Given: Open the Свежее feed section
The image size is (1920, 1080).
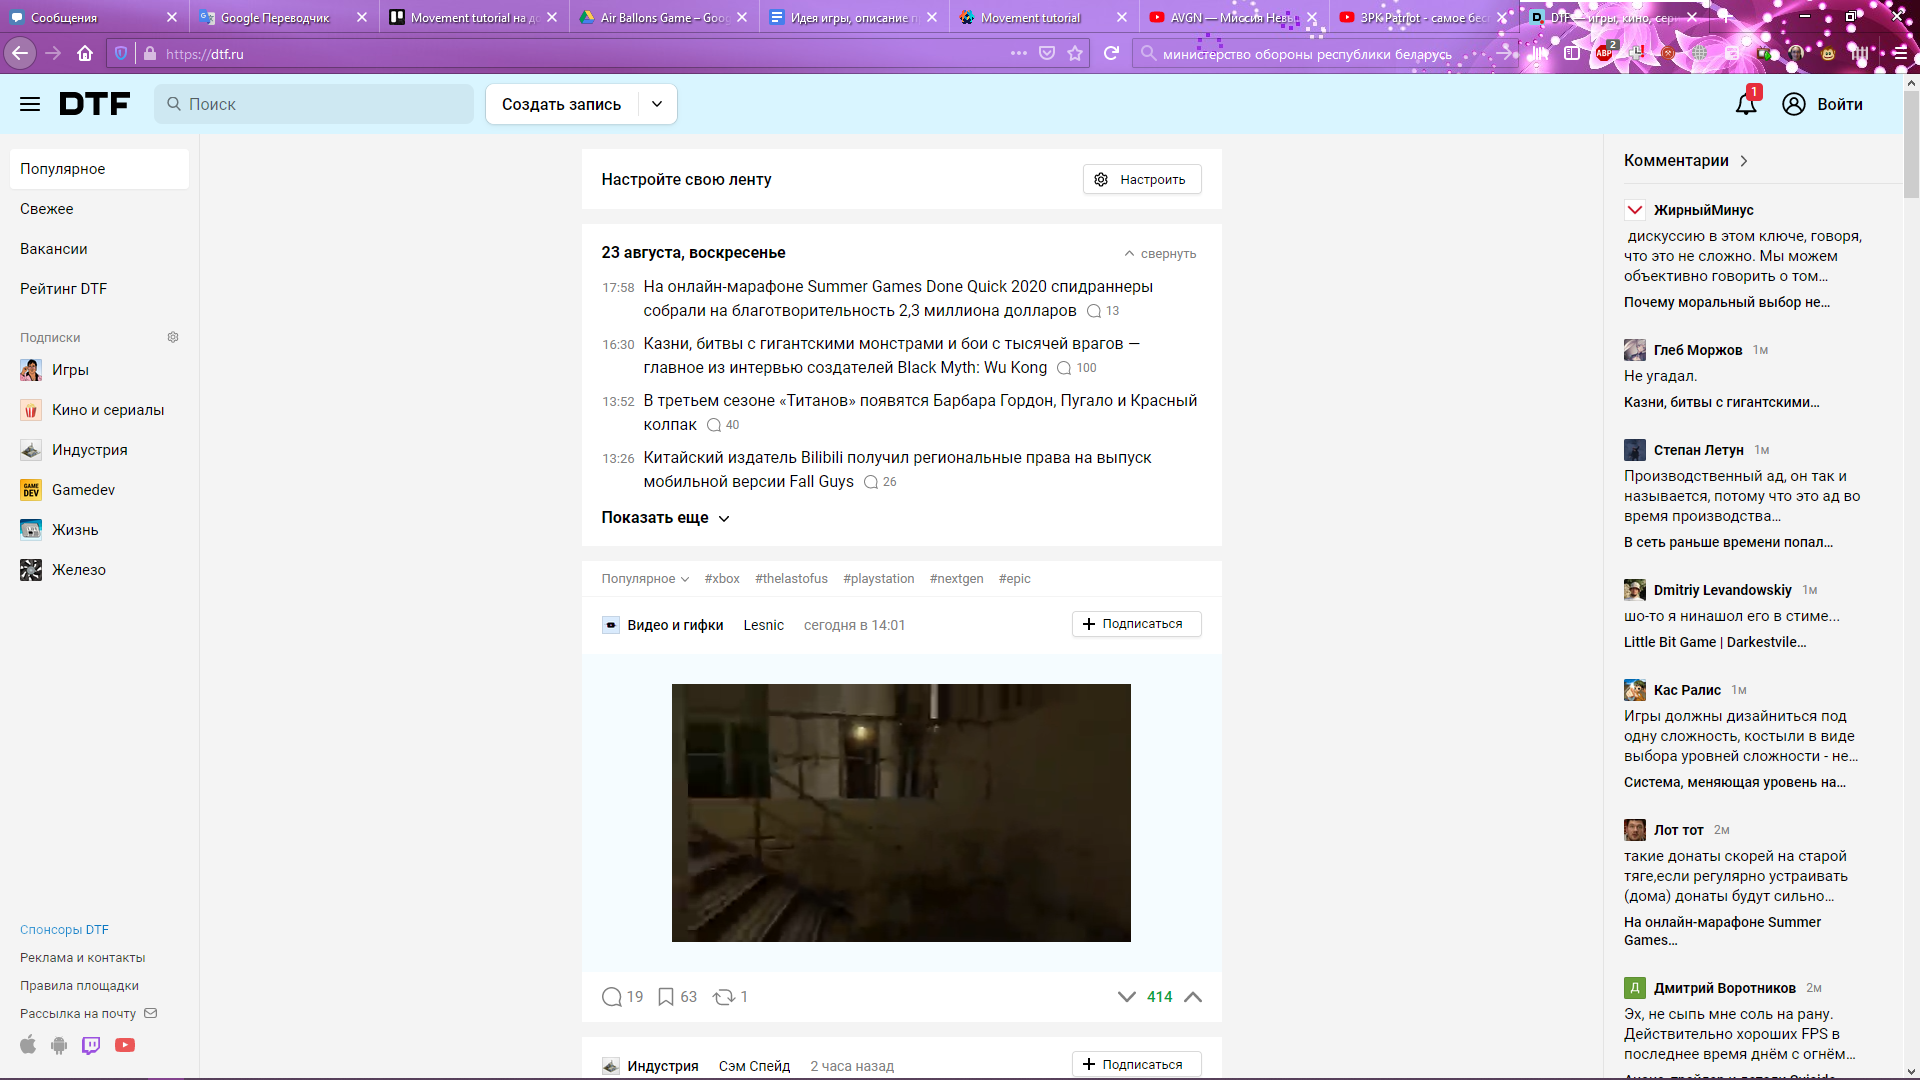Looking at the screenshot, I should [x=47, y=209].
